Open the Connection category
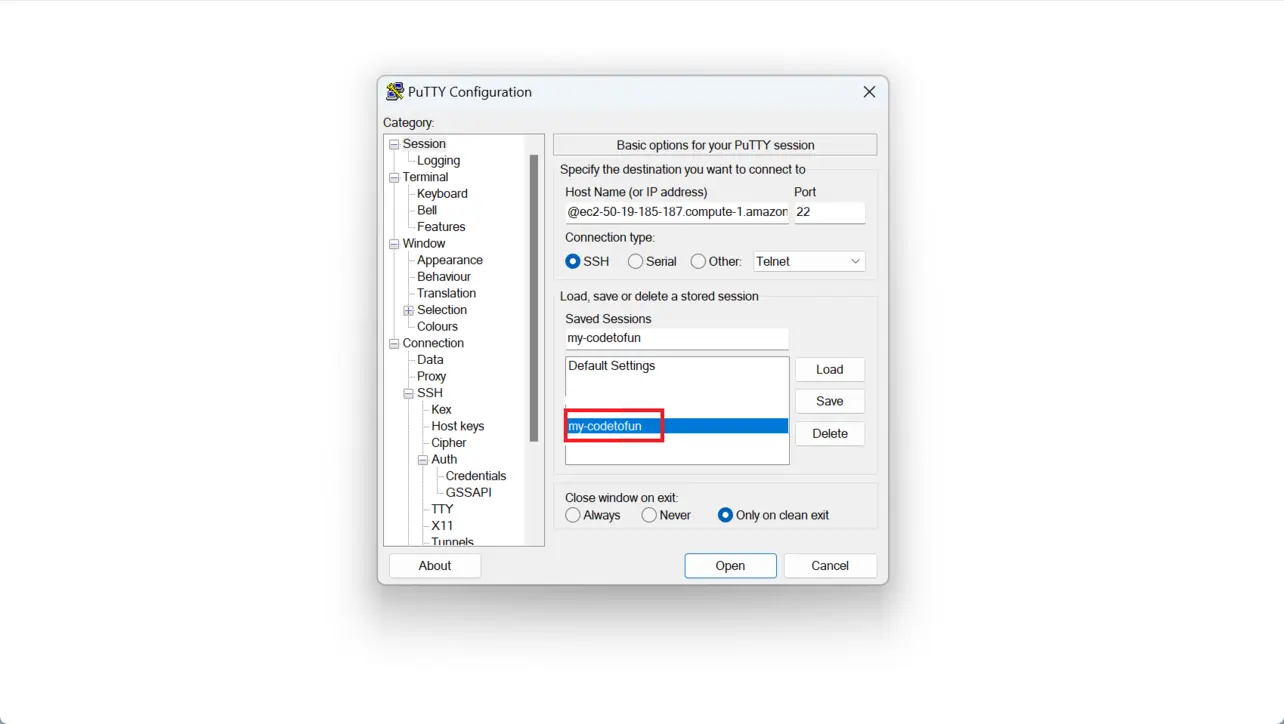Viewport: 1284px width, 724px height. (433, 343)
